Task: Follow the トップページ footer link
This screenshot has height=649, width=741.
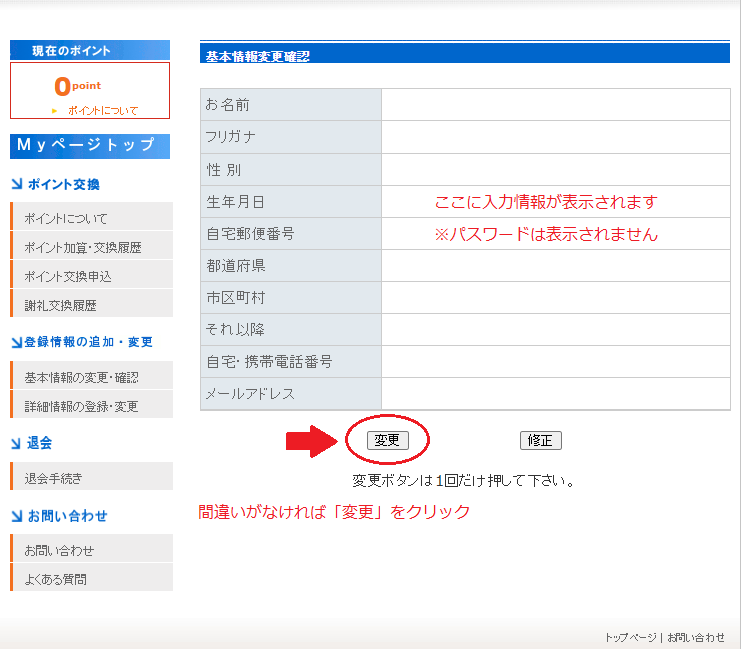Action: coord(631,638)
